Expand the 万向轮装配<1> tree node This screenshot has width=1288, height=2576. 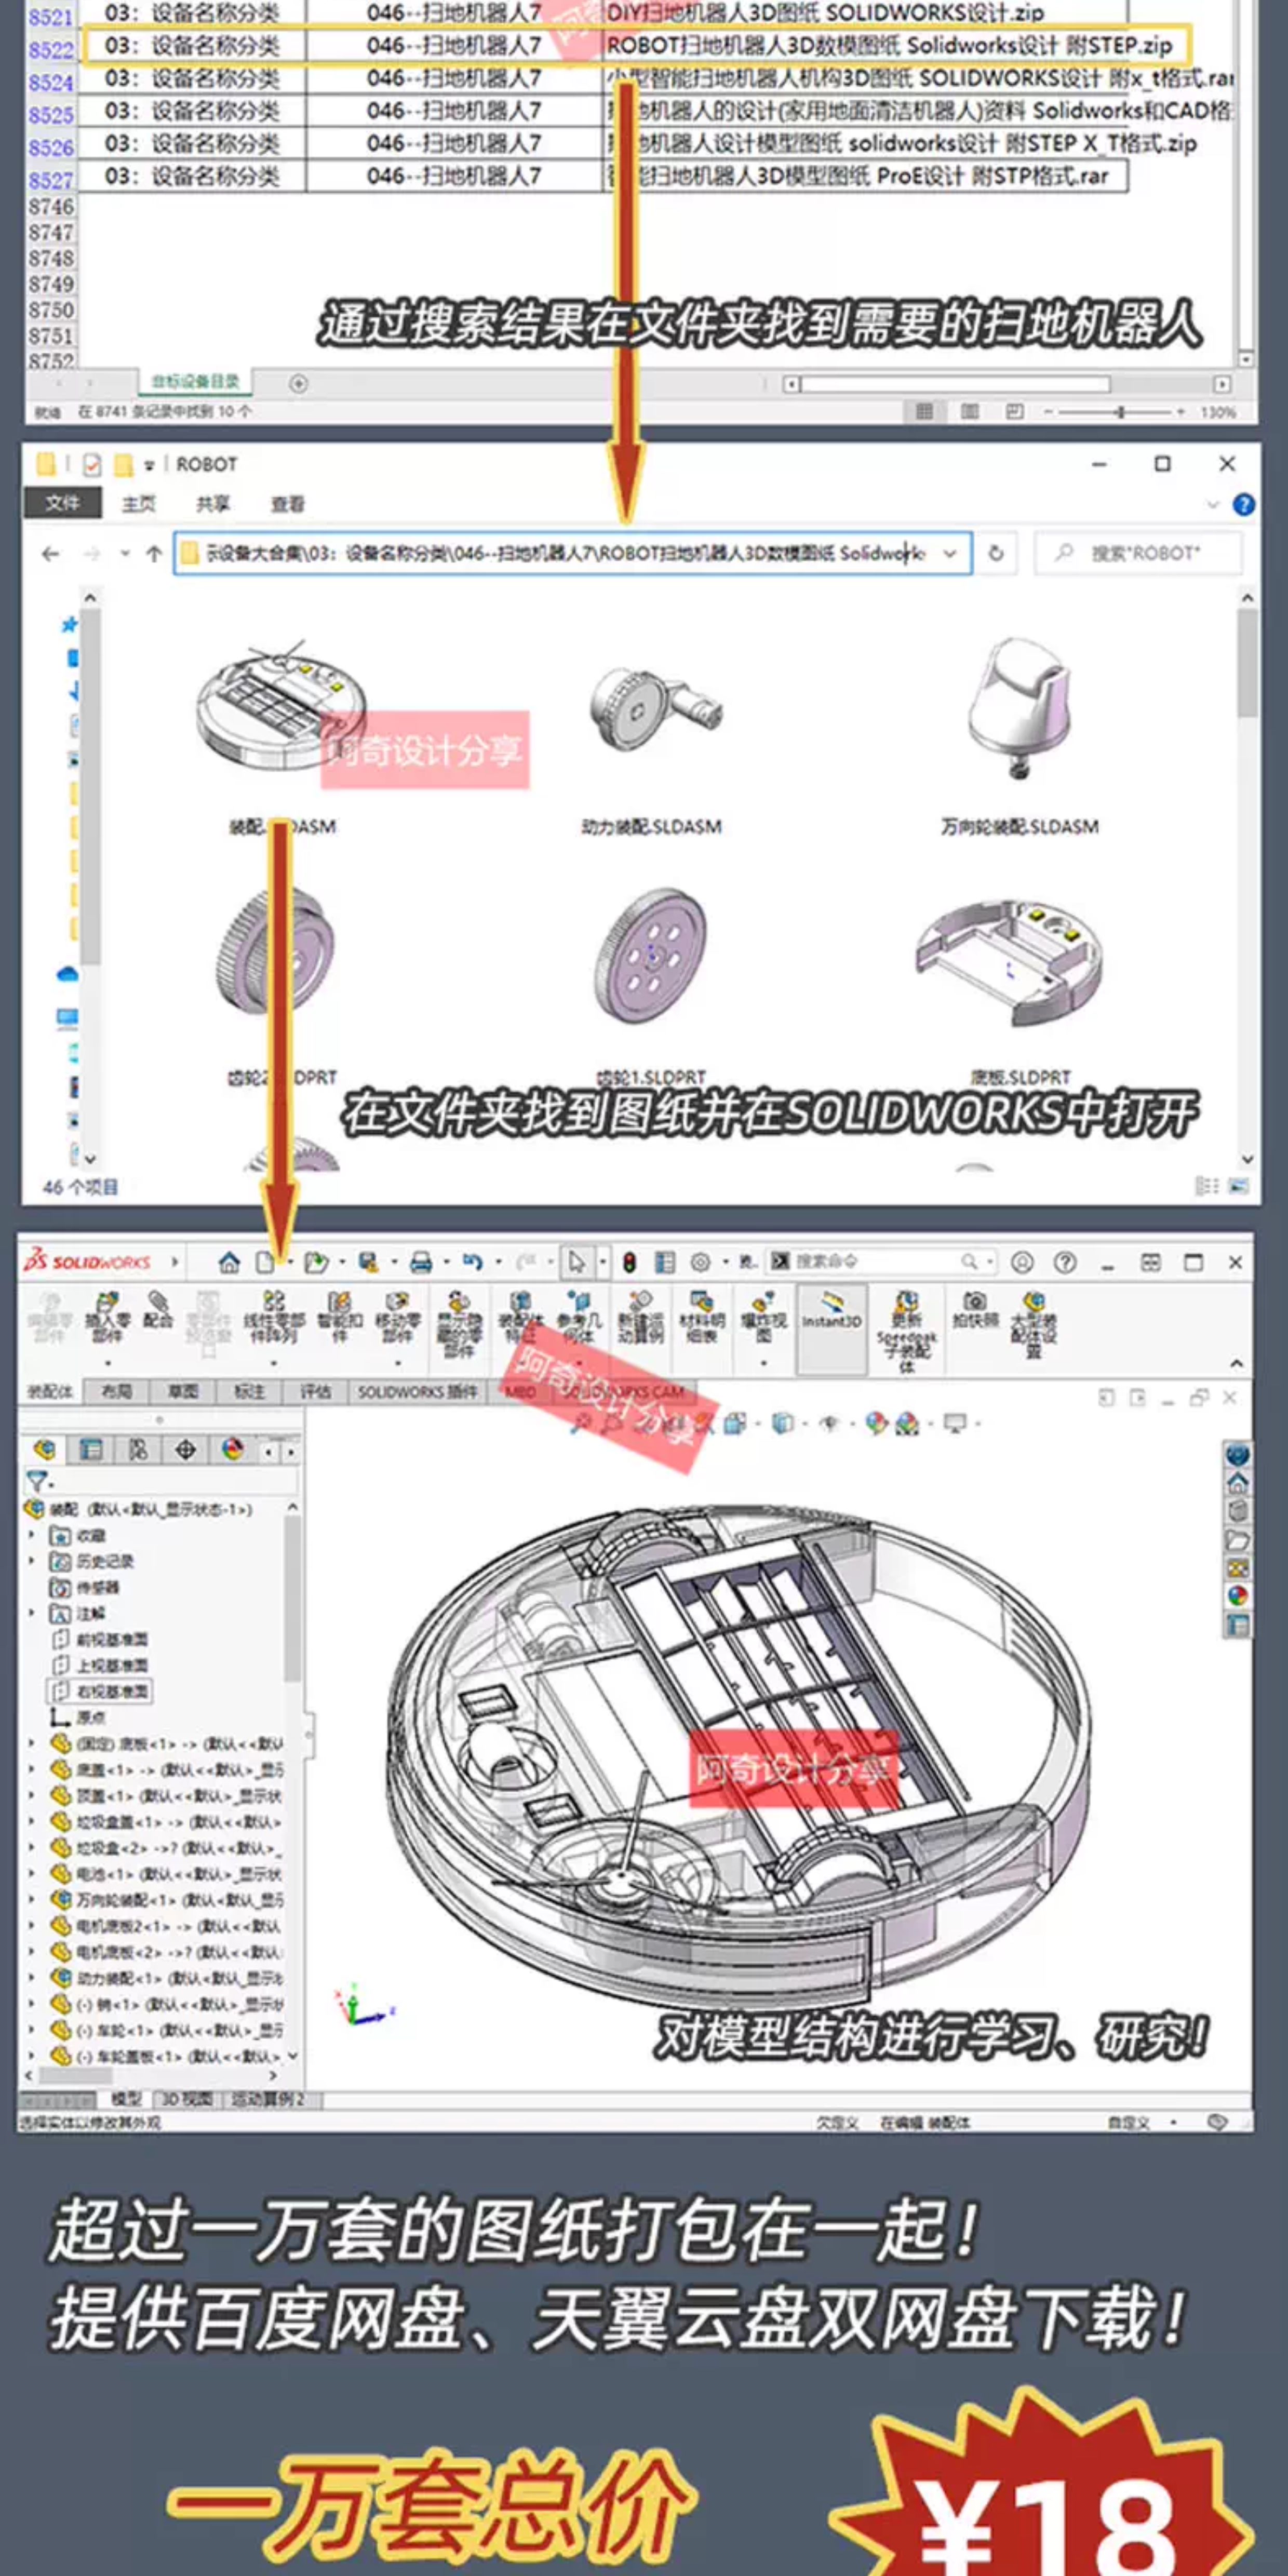pos(31,1899)
